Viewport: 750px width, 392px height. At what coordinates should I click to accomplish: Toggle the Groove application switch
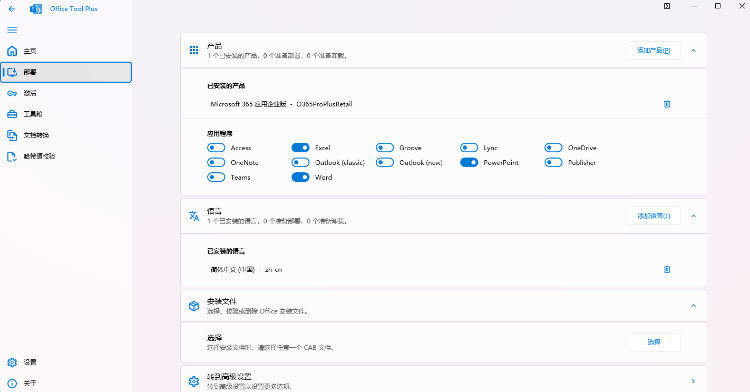(385, 148)
